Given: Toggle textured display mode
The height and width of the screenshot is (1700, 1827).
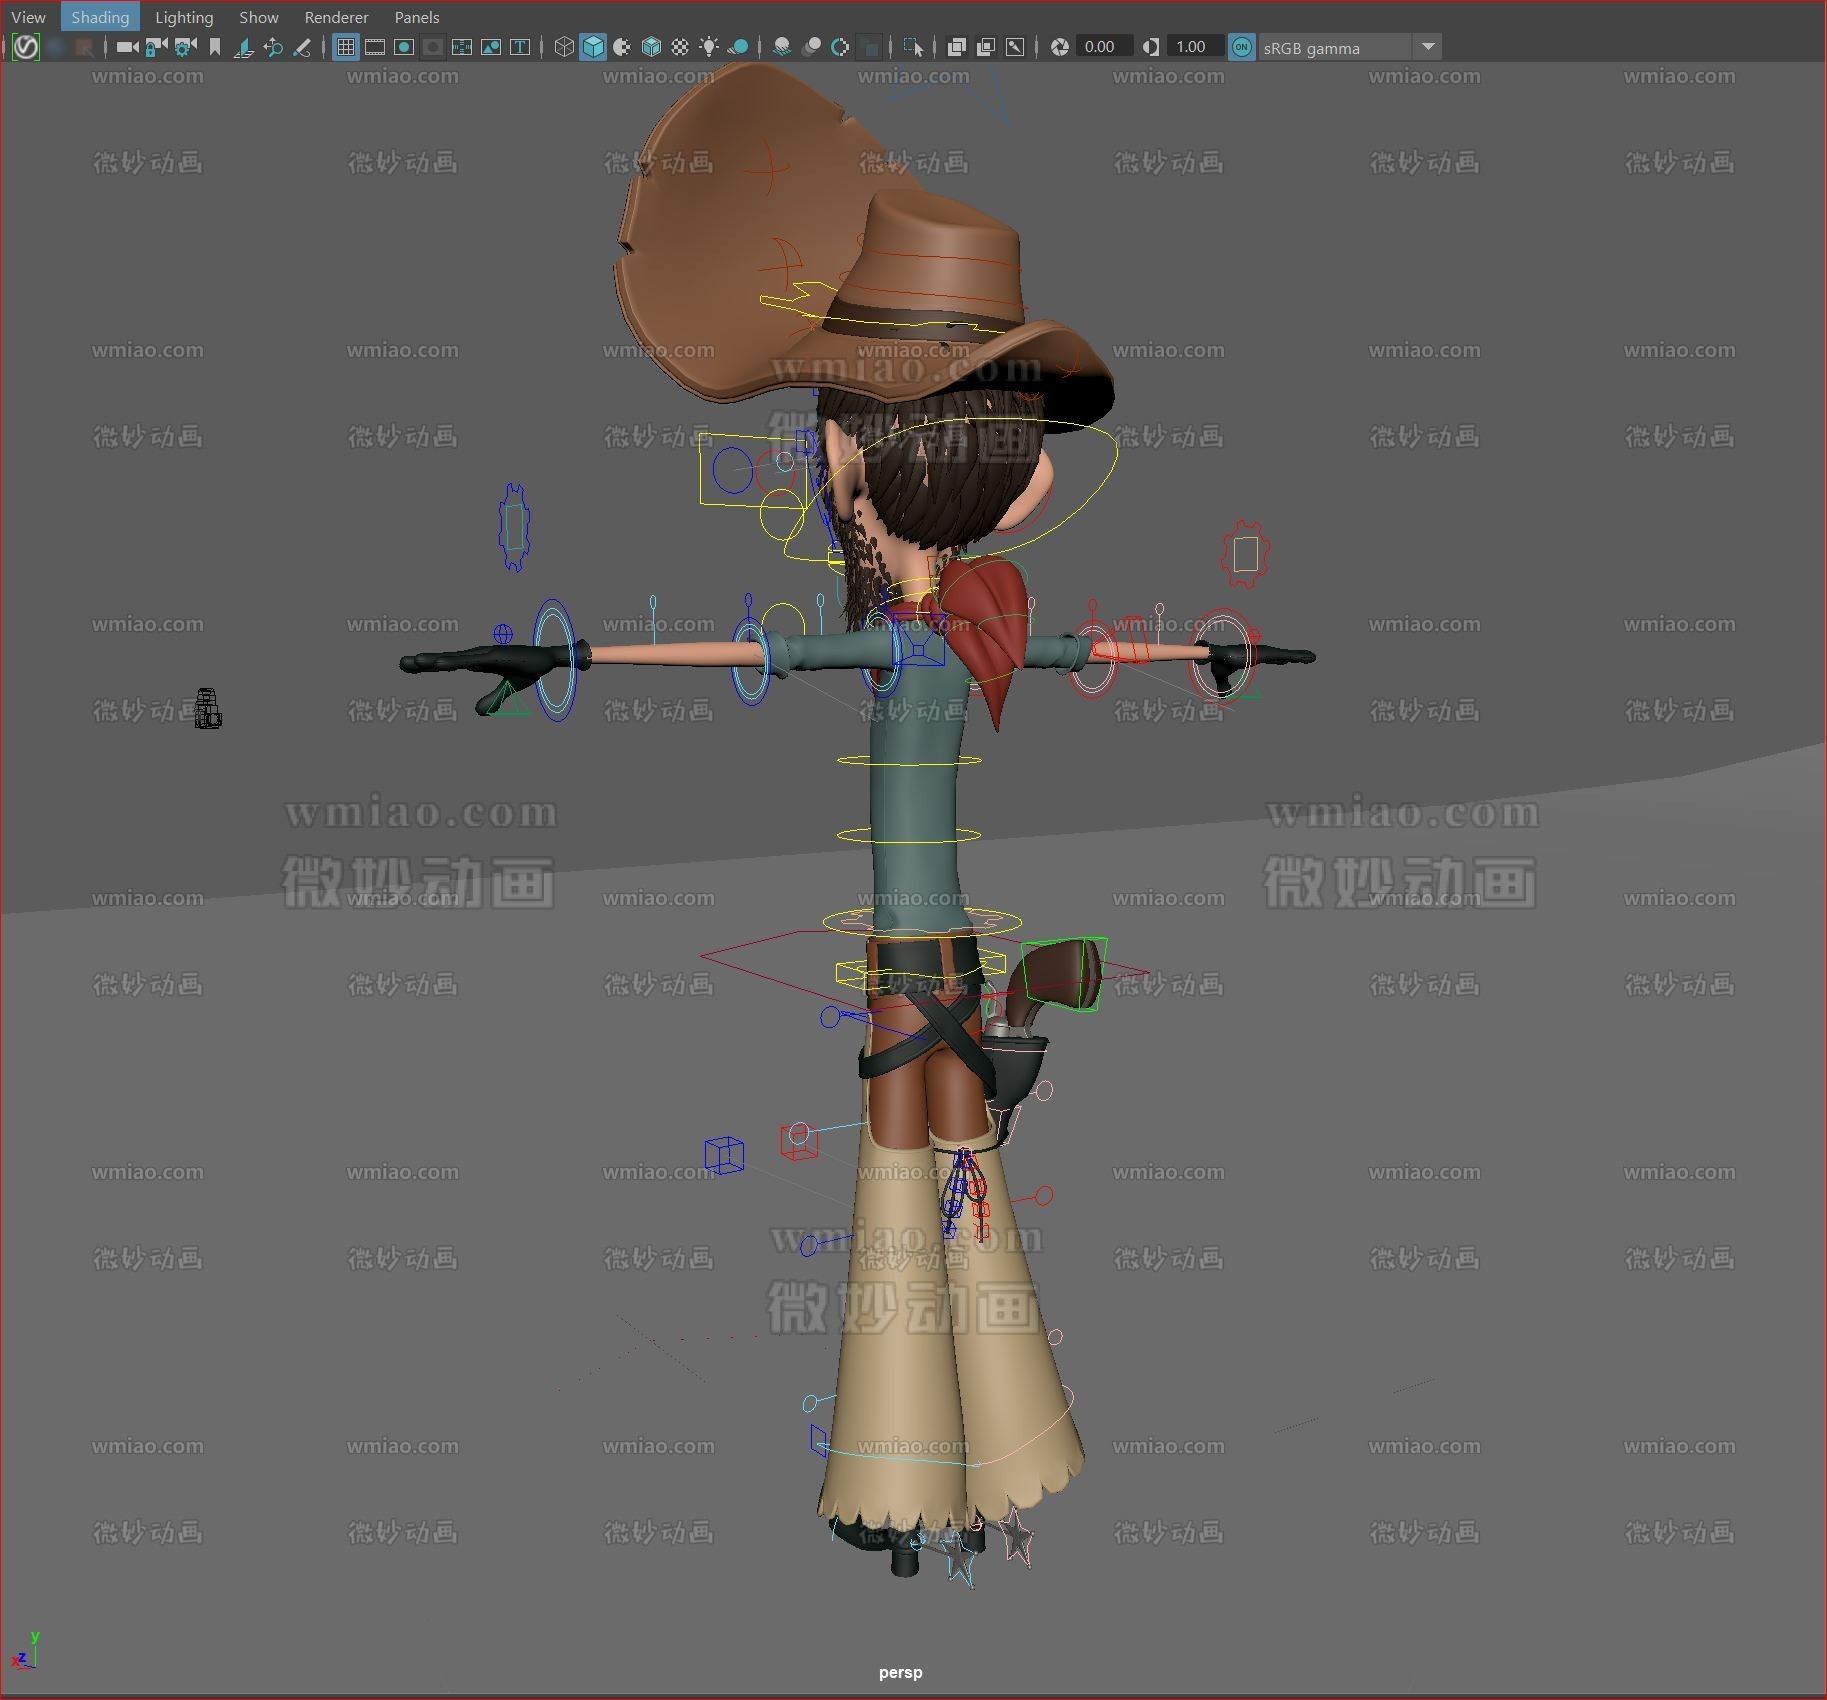Looking at the screenshot, I should coord(652,46).
